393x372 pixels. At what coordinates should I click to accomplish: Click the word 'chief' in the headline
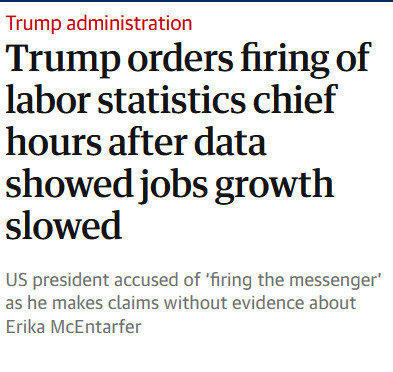(x=295, y=99)
